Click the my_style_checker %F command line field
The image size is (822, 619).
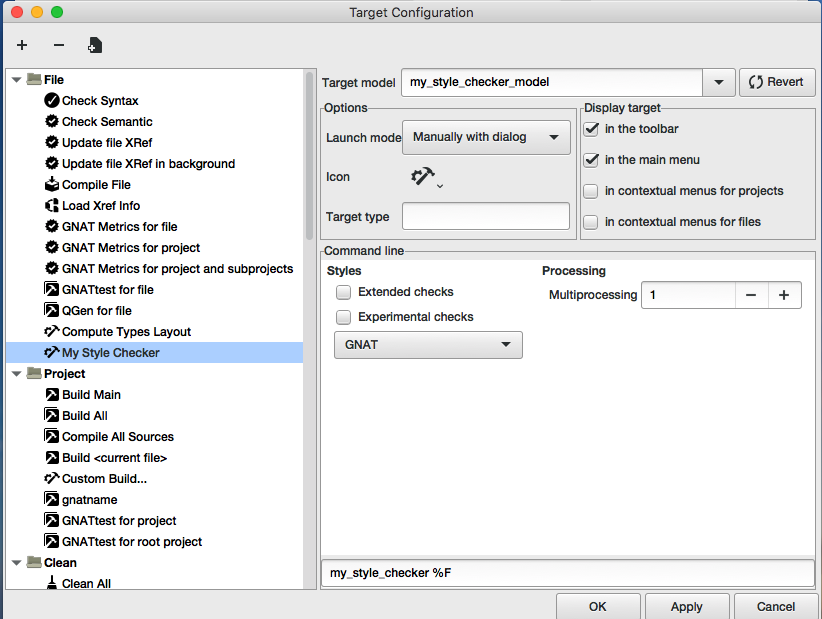point(567,572)
